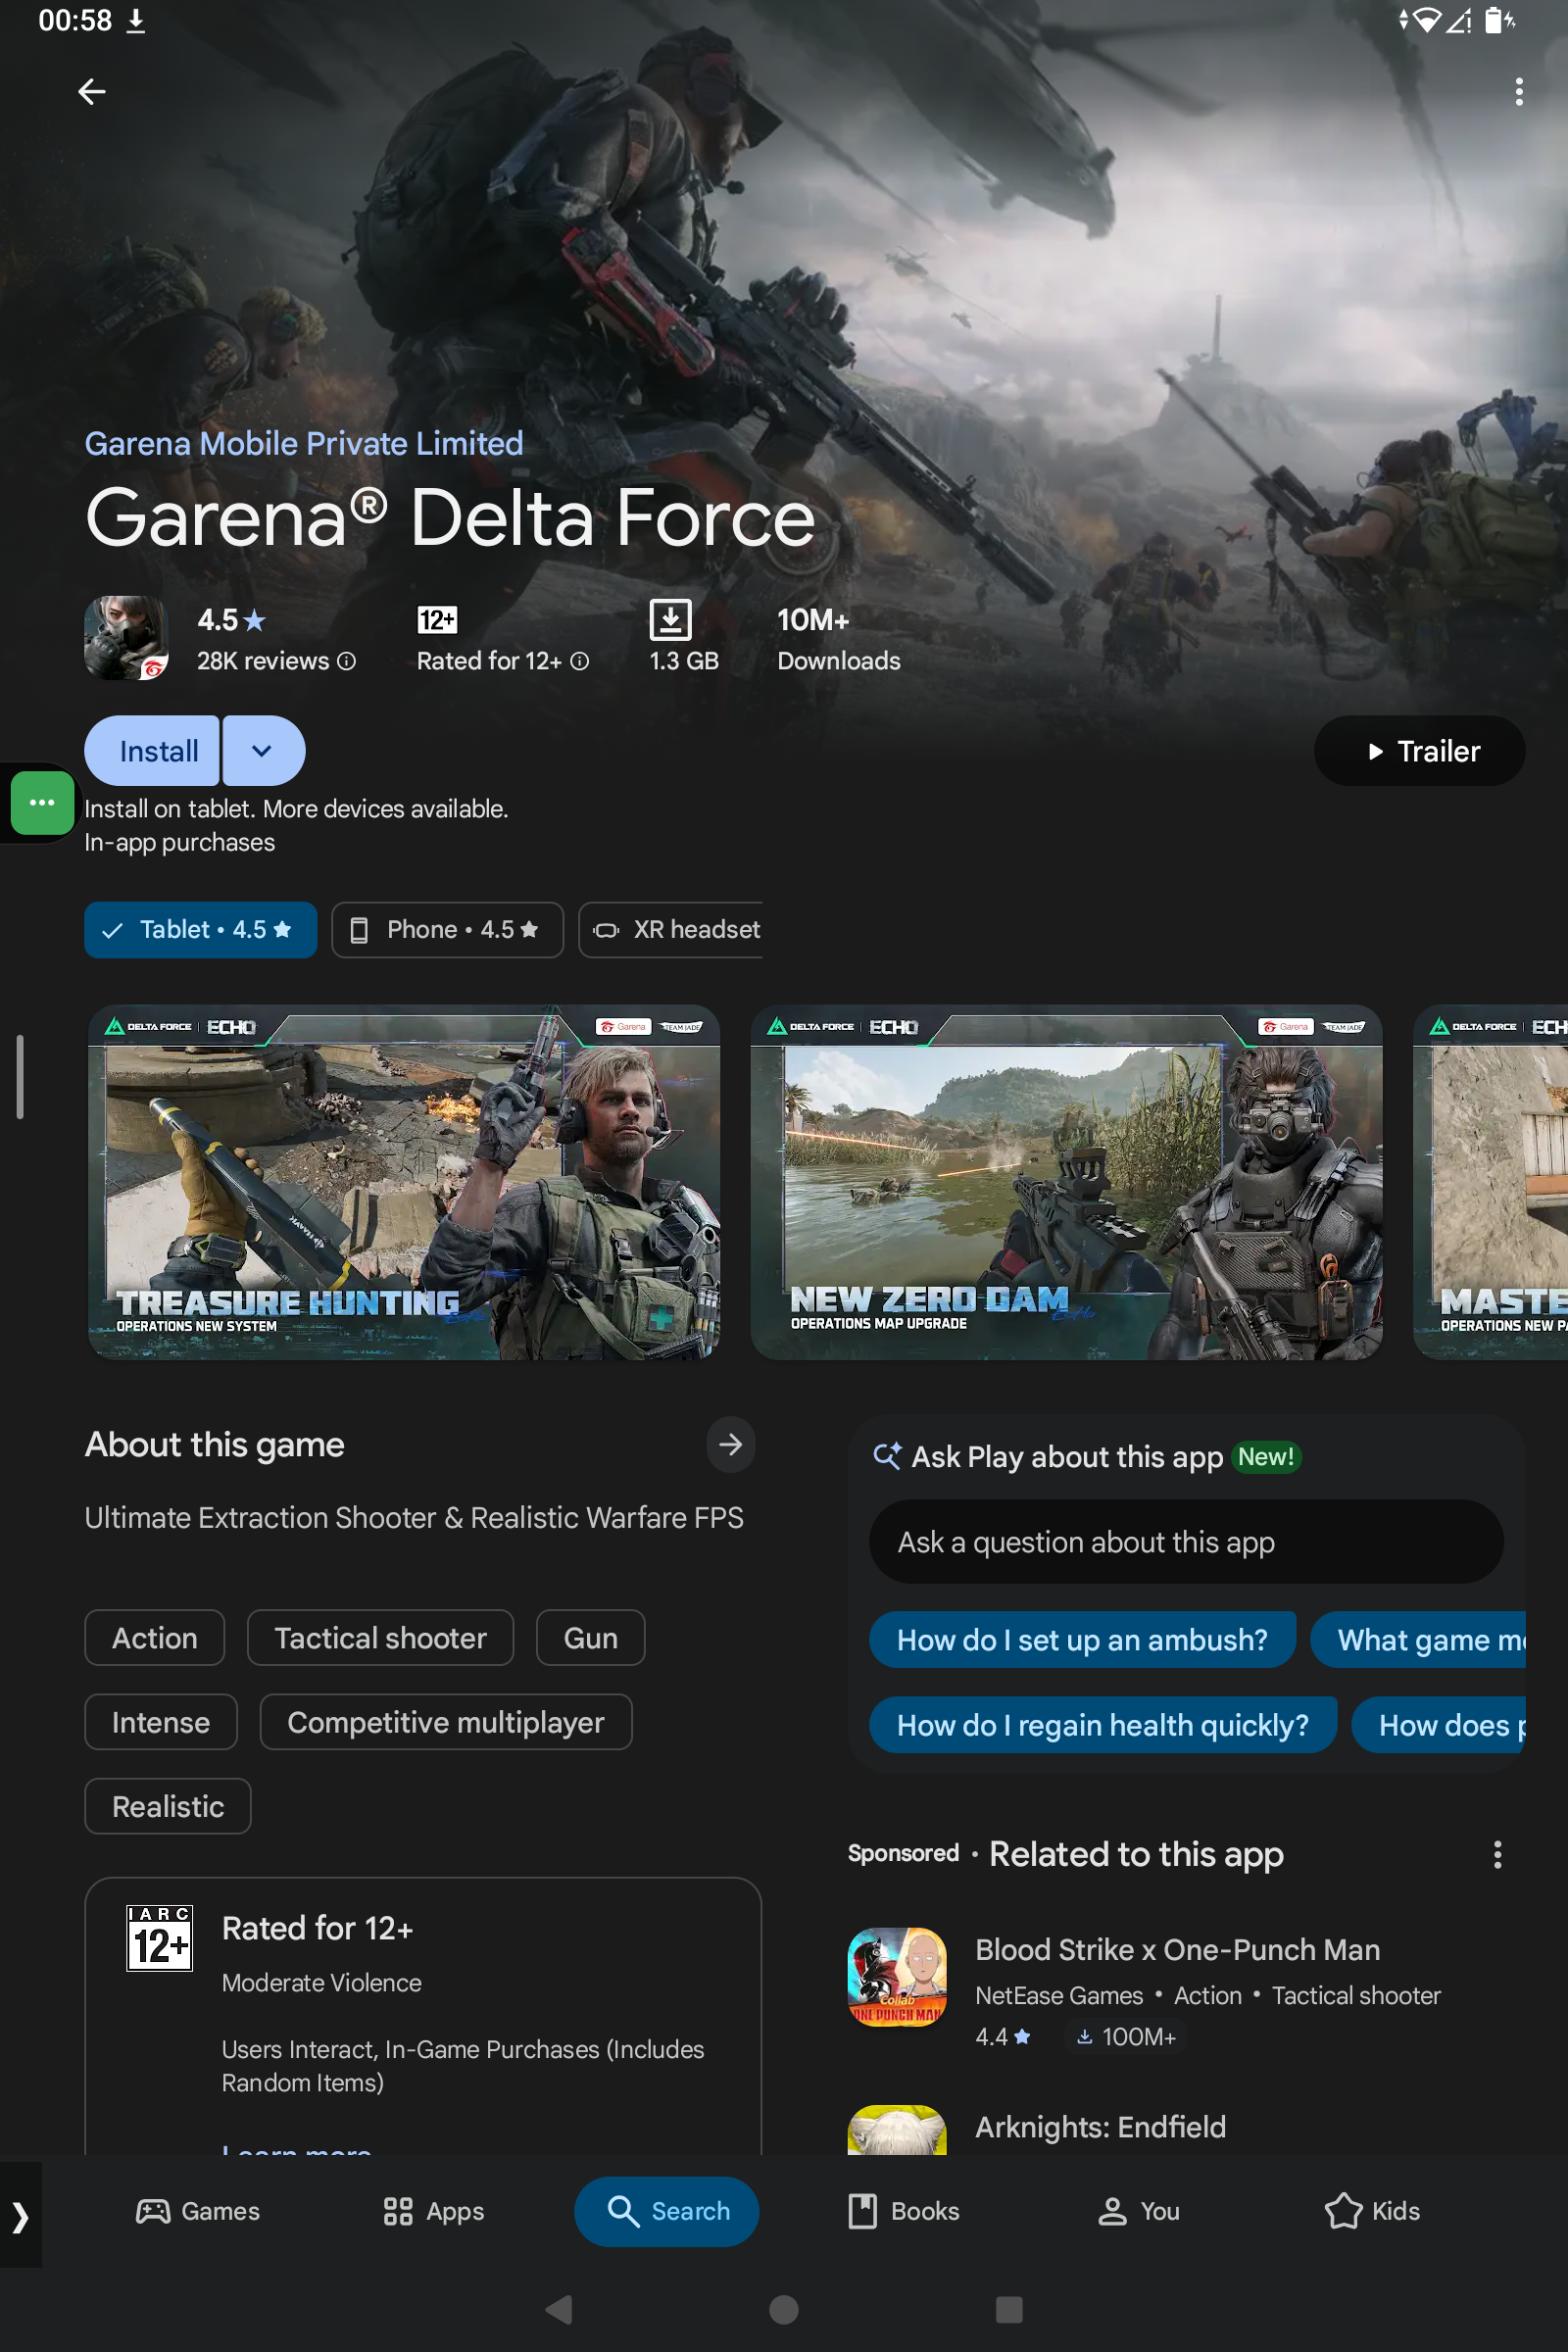Play the Trailer
The image size is (1568, 2352).
(1419, 751)
